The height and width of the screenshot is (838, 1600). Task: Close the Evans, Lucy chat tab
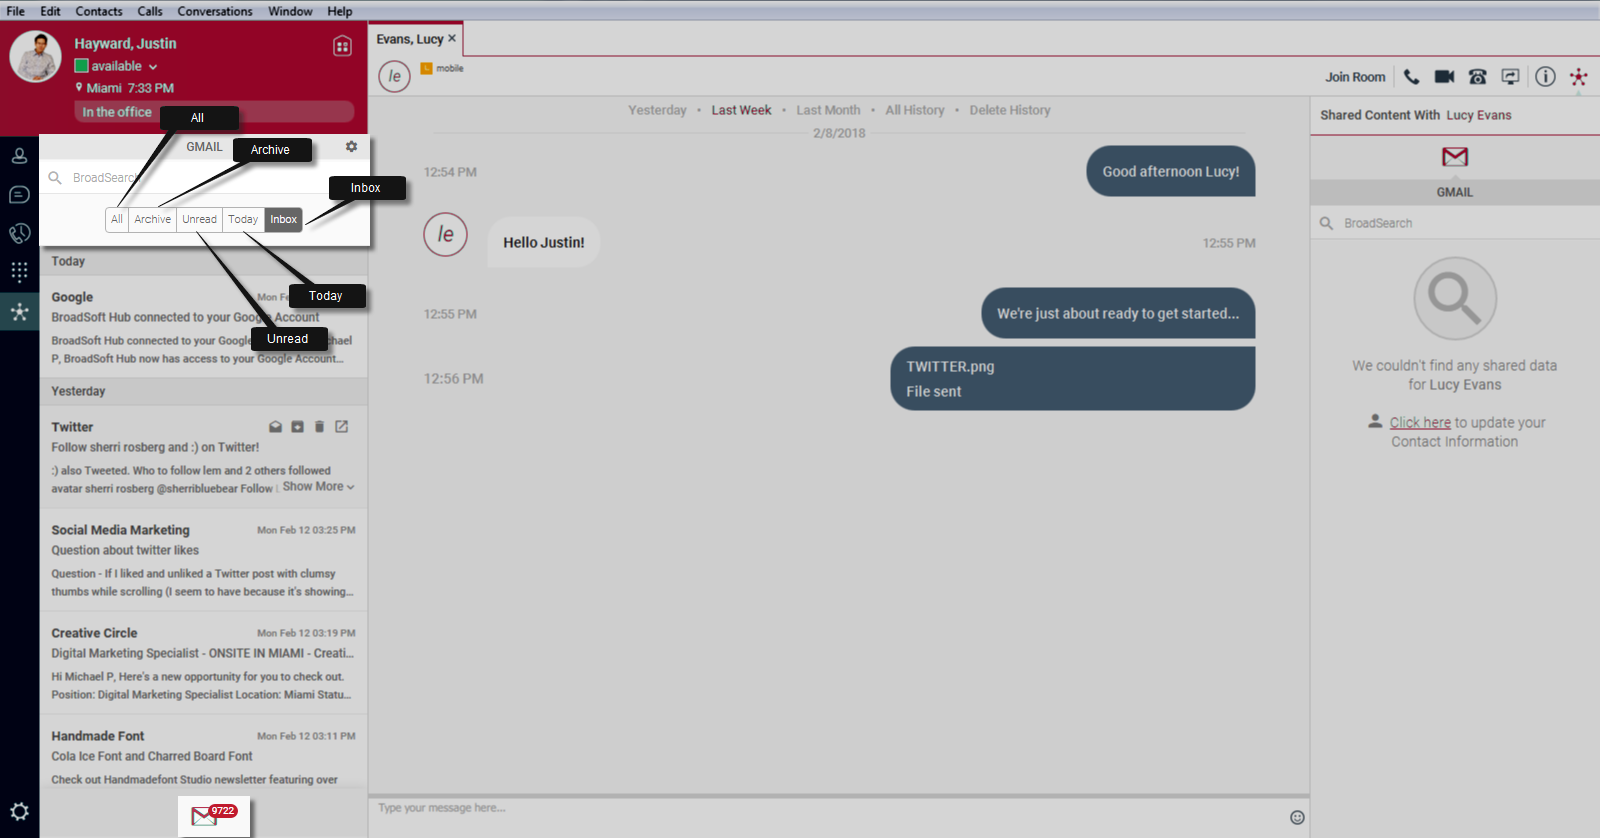click(x=452, y=38)
